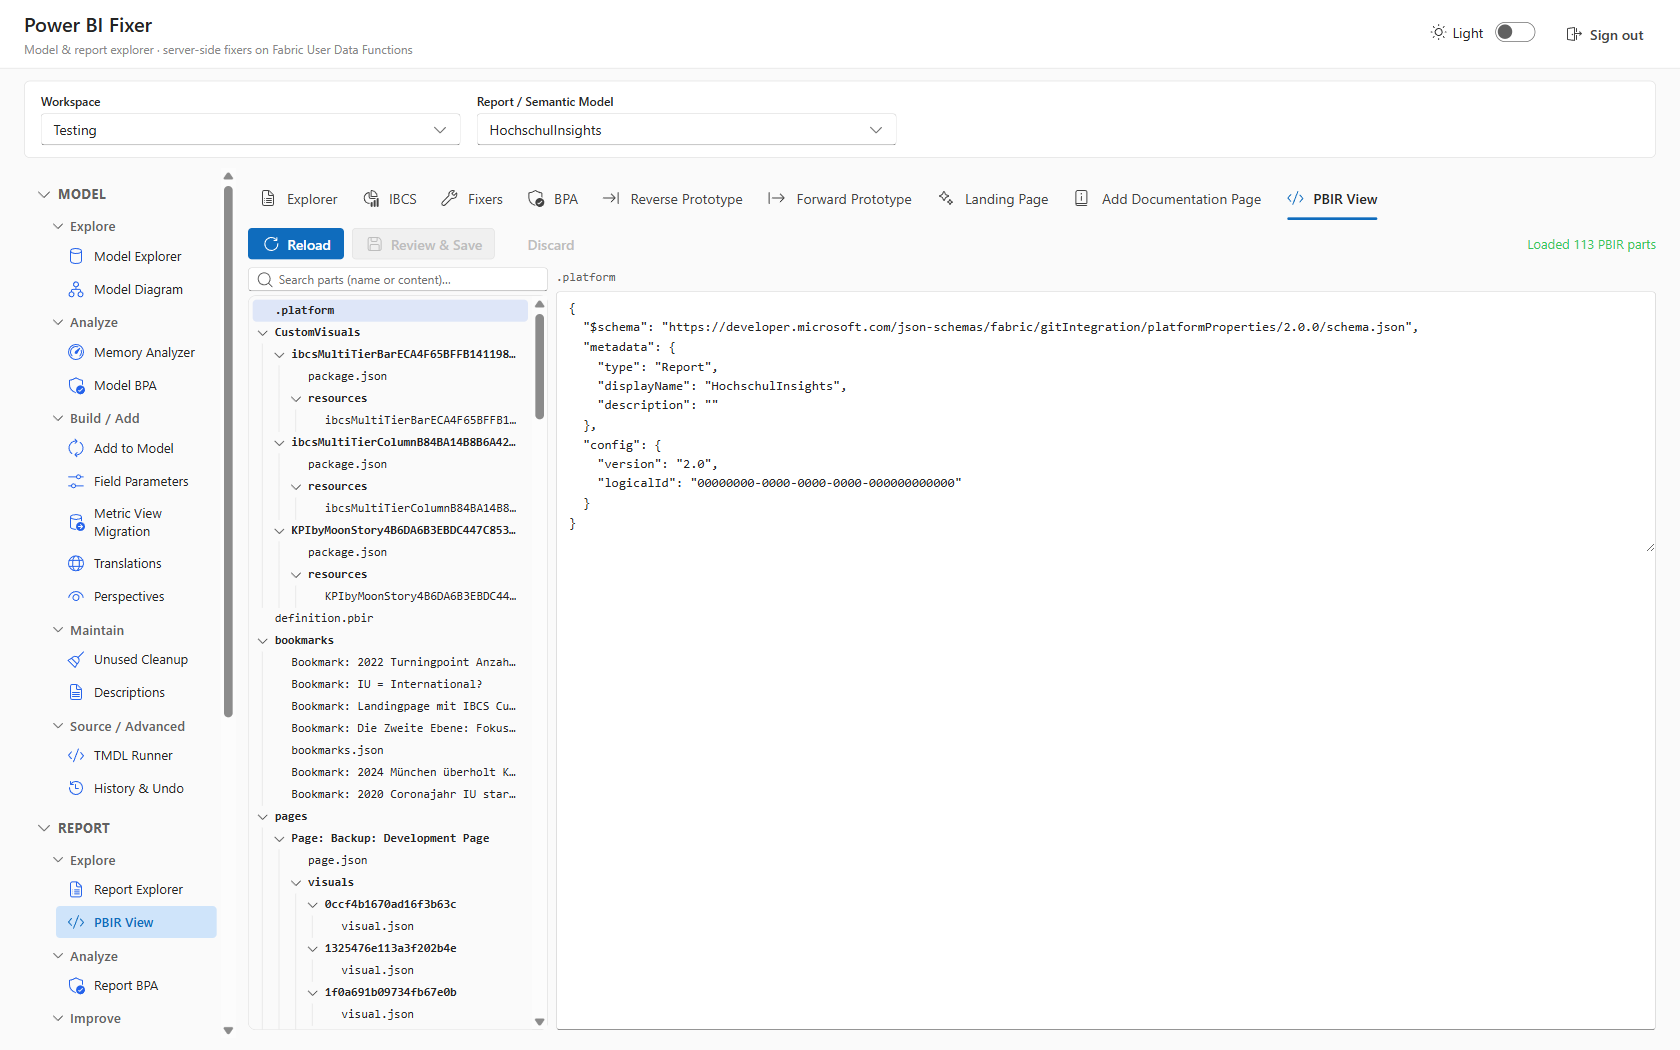The width and height of the screenshot is (1680, 1050).
Task: Click the Forward Prototype arrow icon
Action: pos(776,198)
